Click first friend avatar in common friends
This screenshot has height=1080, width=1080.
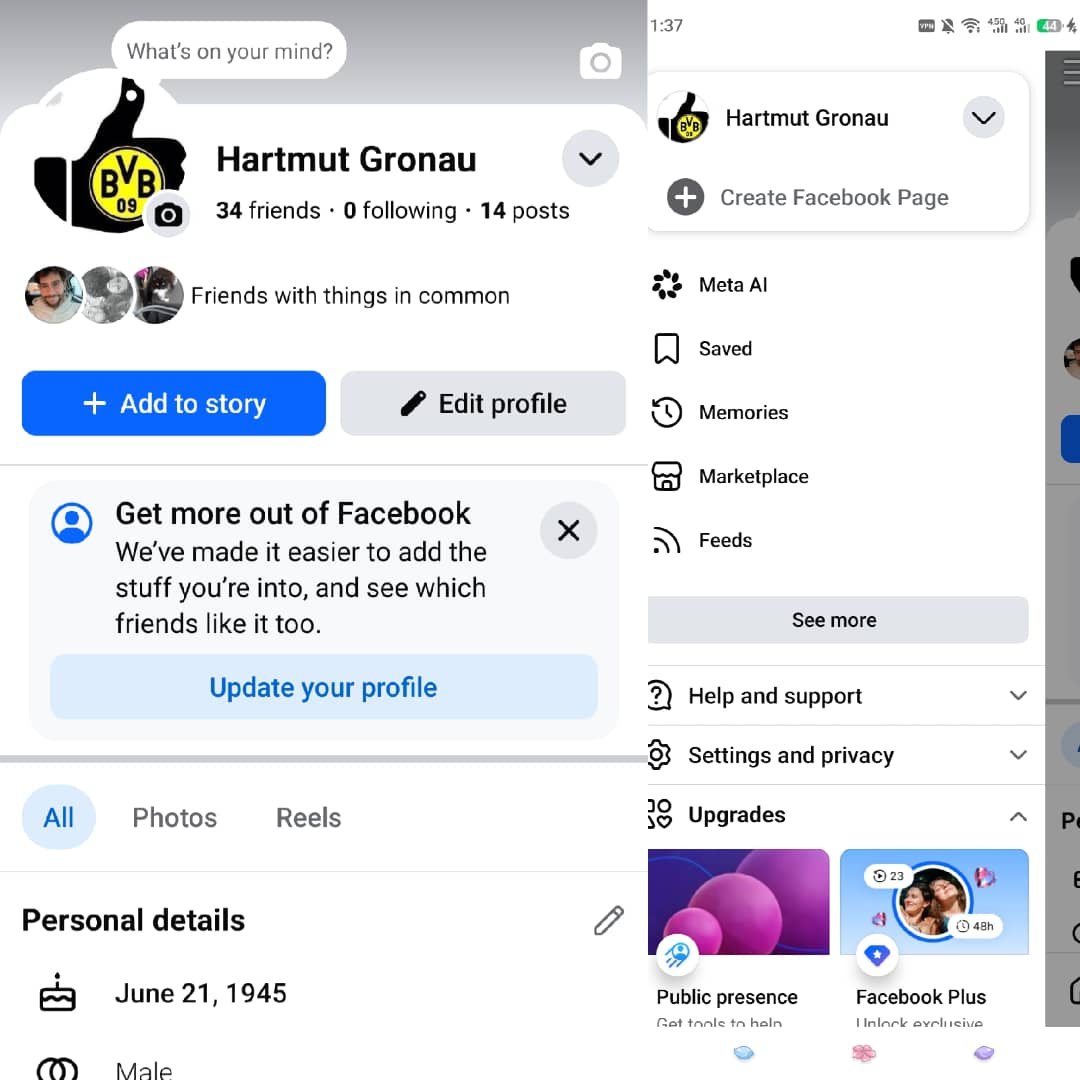[x=53, y=295]
